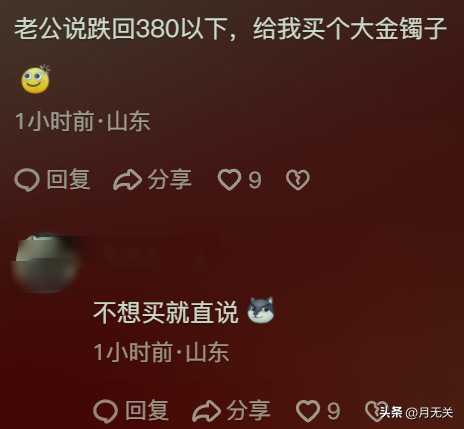Like the second comment with heart icon
This screenshot has height=429, width=464.
click(308, 411)
